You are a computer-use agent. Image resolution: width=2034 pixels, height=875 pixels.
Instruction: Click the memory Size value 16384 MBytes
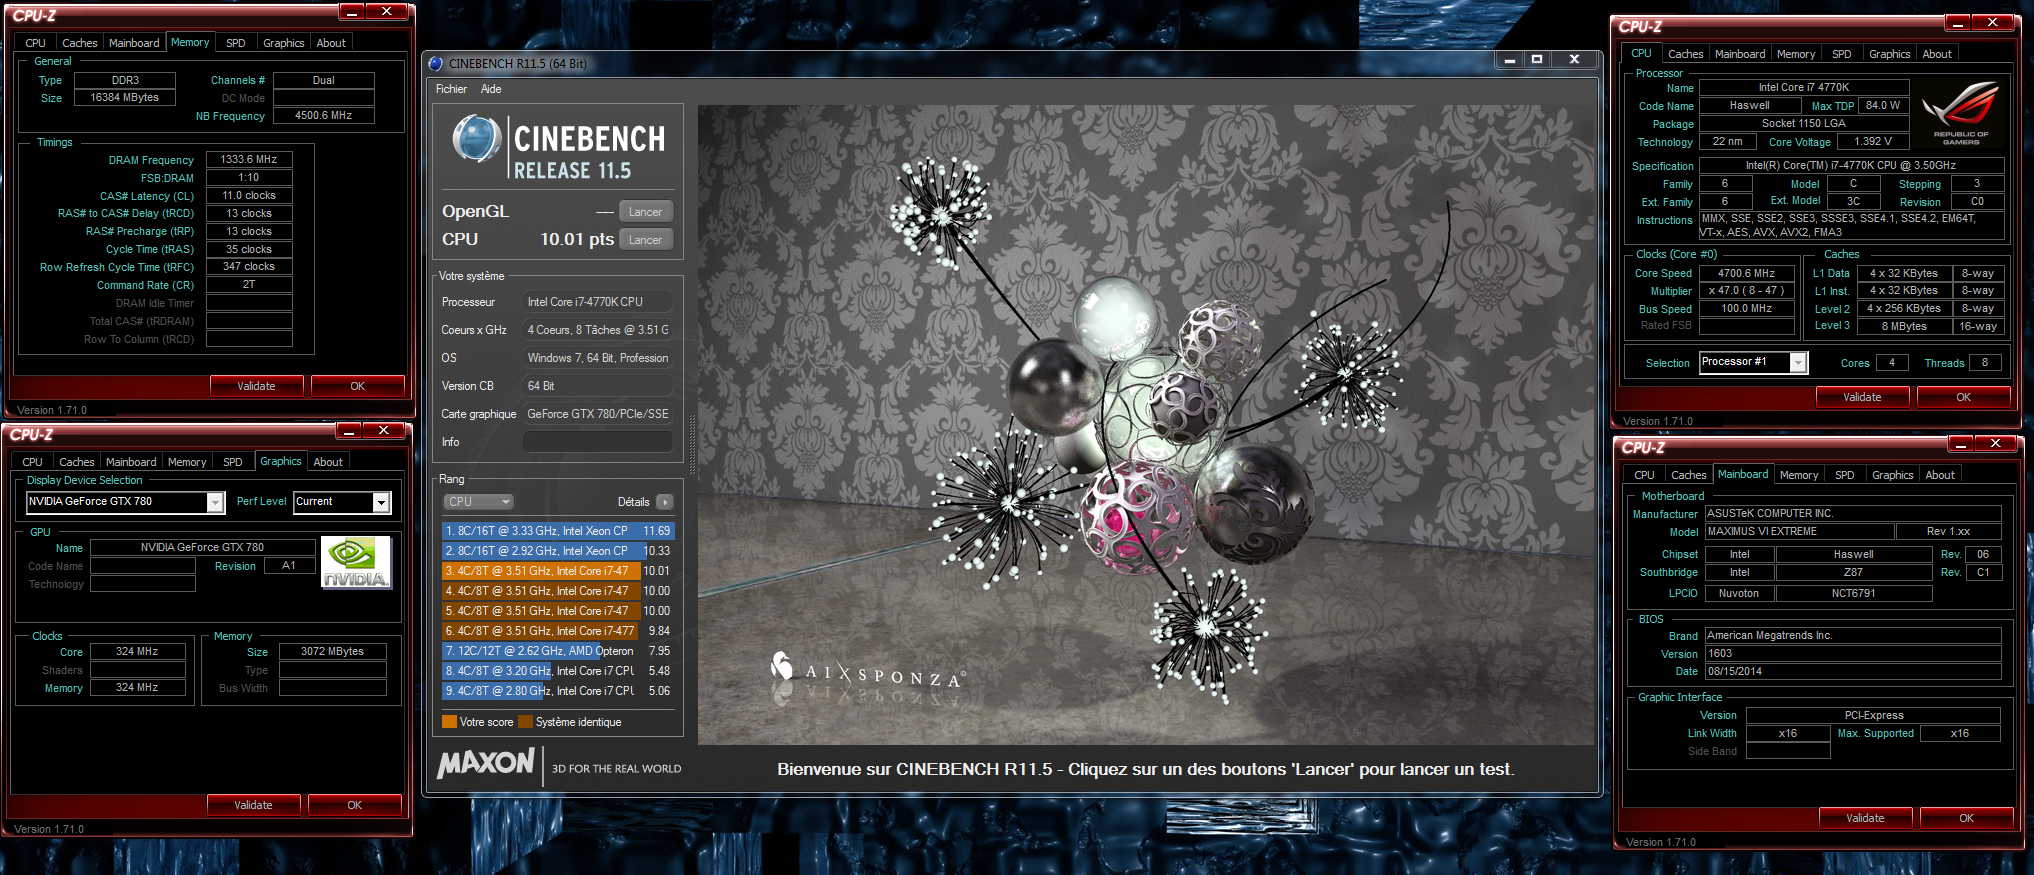click(x=124, y=98)
